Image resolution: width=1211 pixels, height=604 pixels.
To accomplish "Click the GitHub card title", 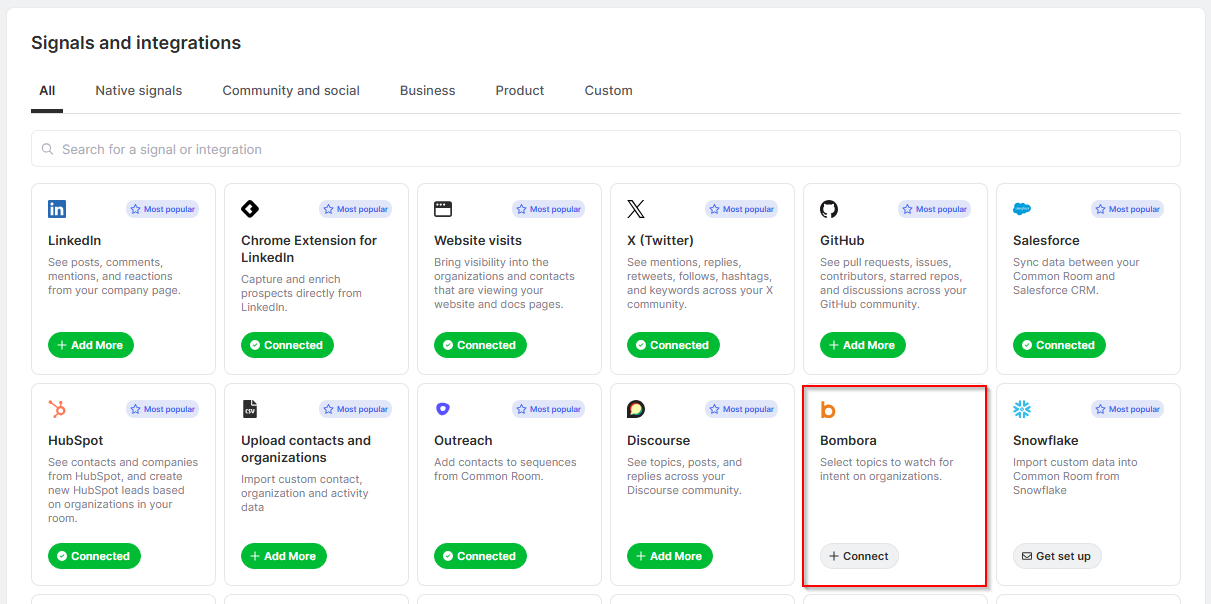I will tap(842, 240).
